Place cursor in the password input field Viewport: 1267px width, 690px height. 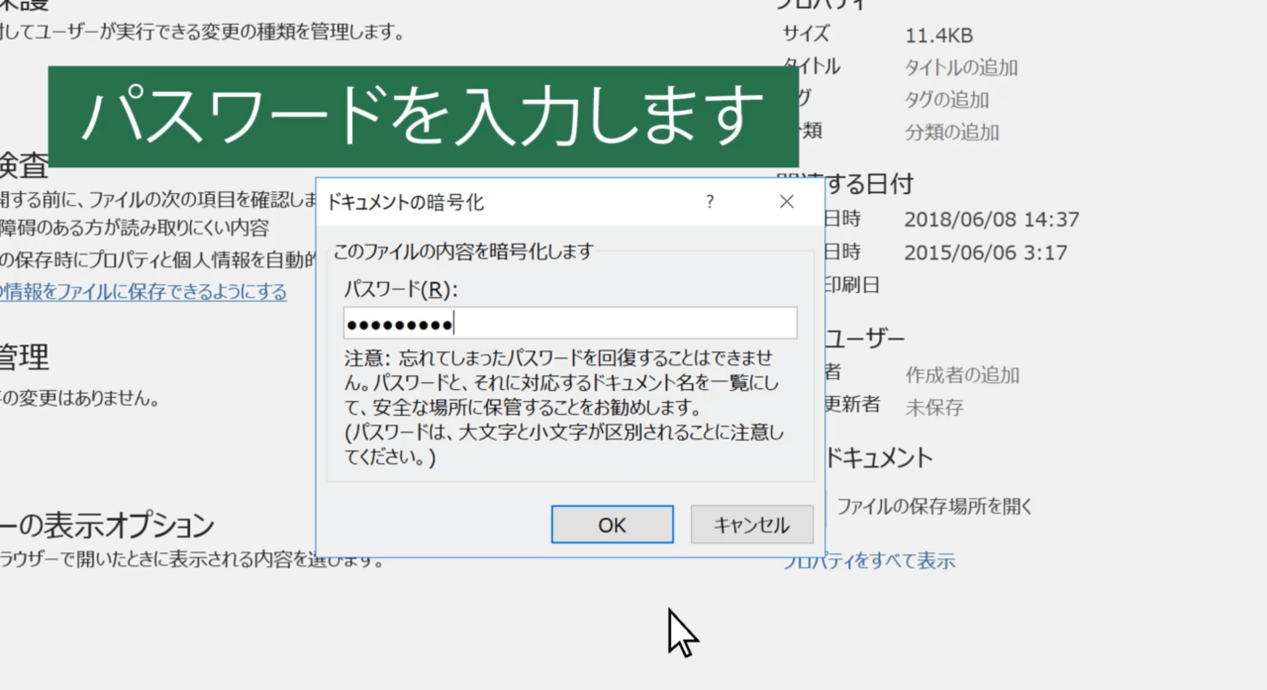(x=570, y=322)
